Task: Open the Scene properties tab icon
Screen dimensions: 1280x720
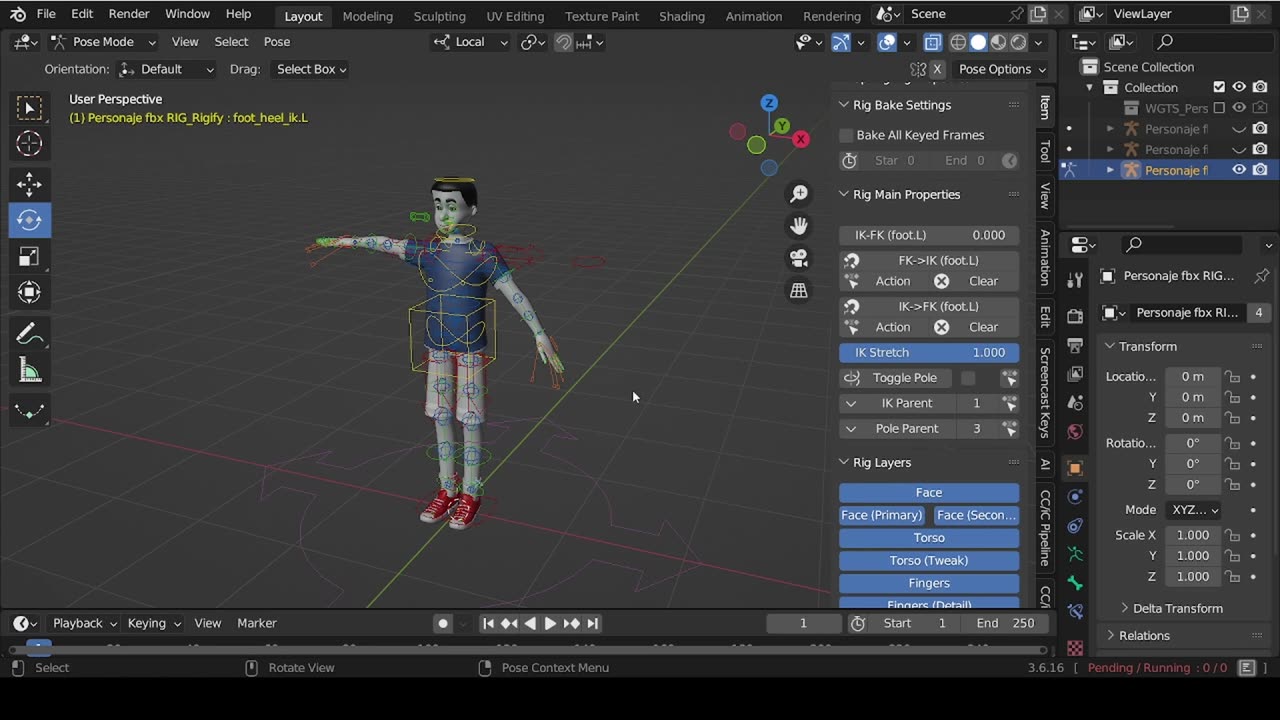Action: [1075, 402]
